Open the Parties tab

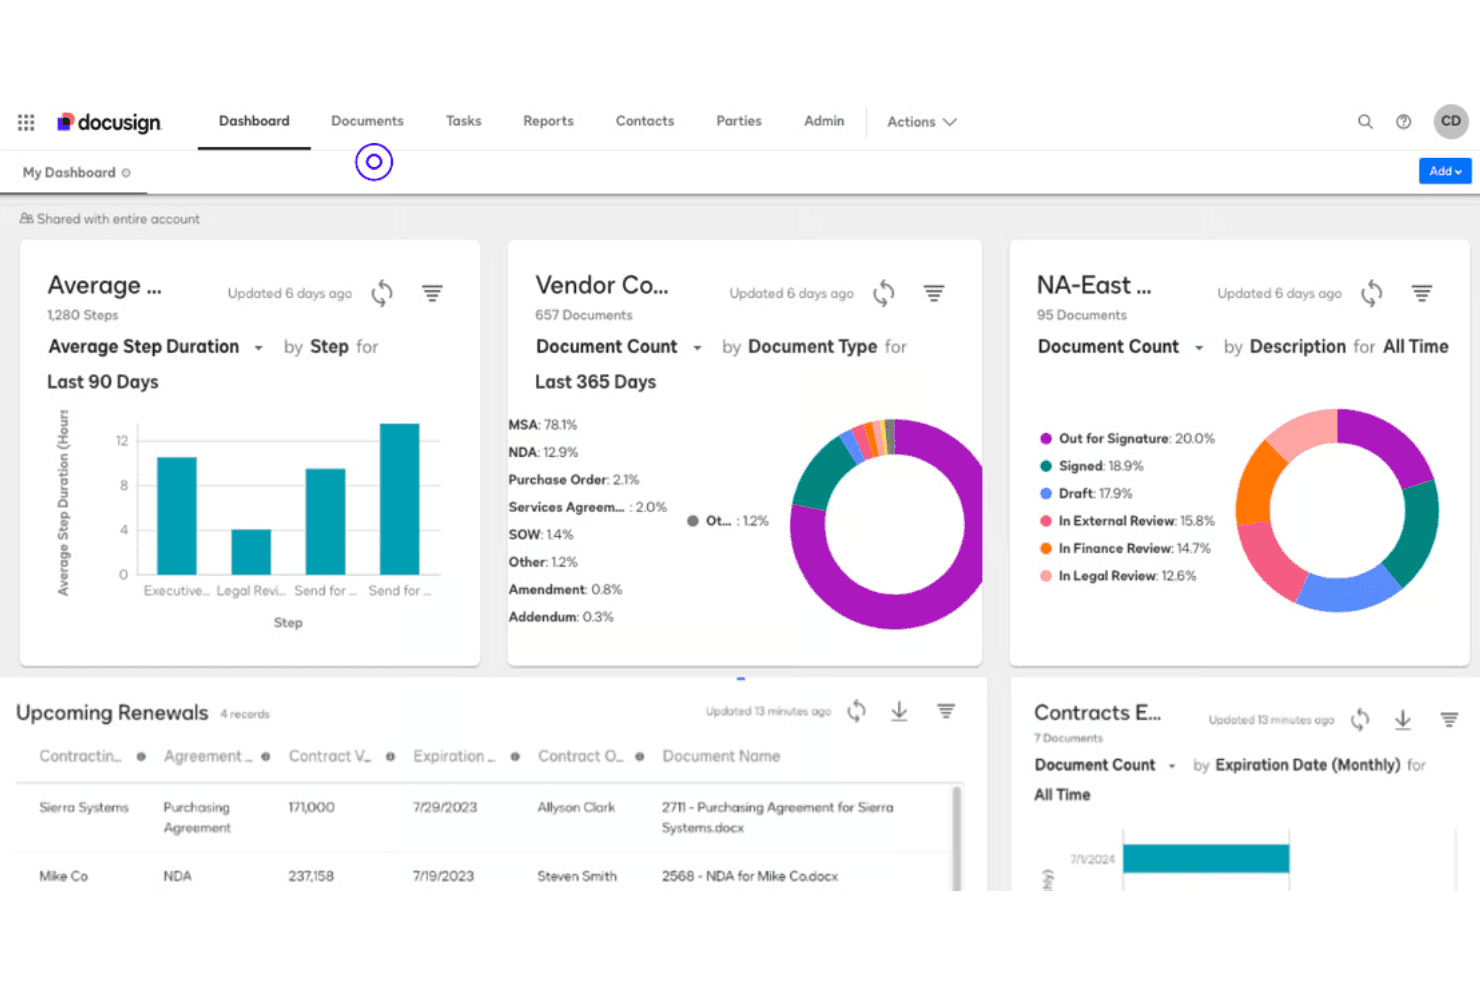point(739,121)
